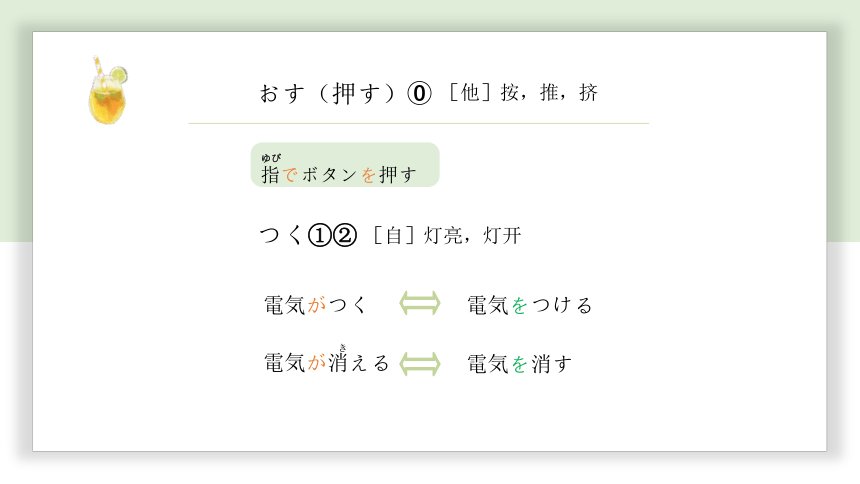Click the iced tea drink image
Image resolution: width=860 pixels, height=484 pixels.
[108, 90]
